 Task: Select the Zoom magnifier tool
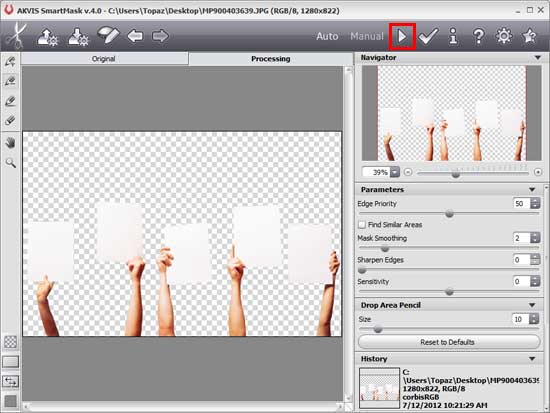11,162
